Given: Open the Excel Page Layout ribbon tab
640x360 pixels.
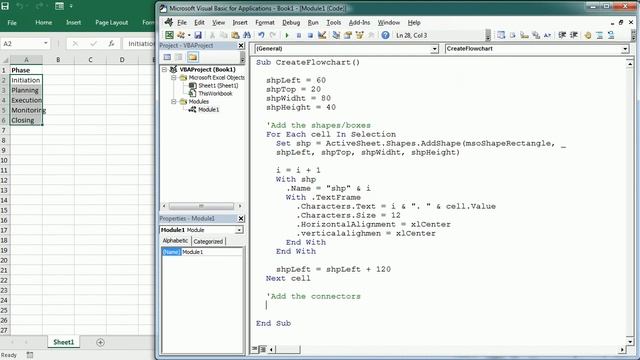Looking at the screenshot, I should [x=111, y=23].
